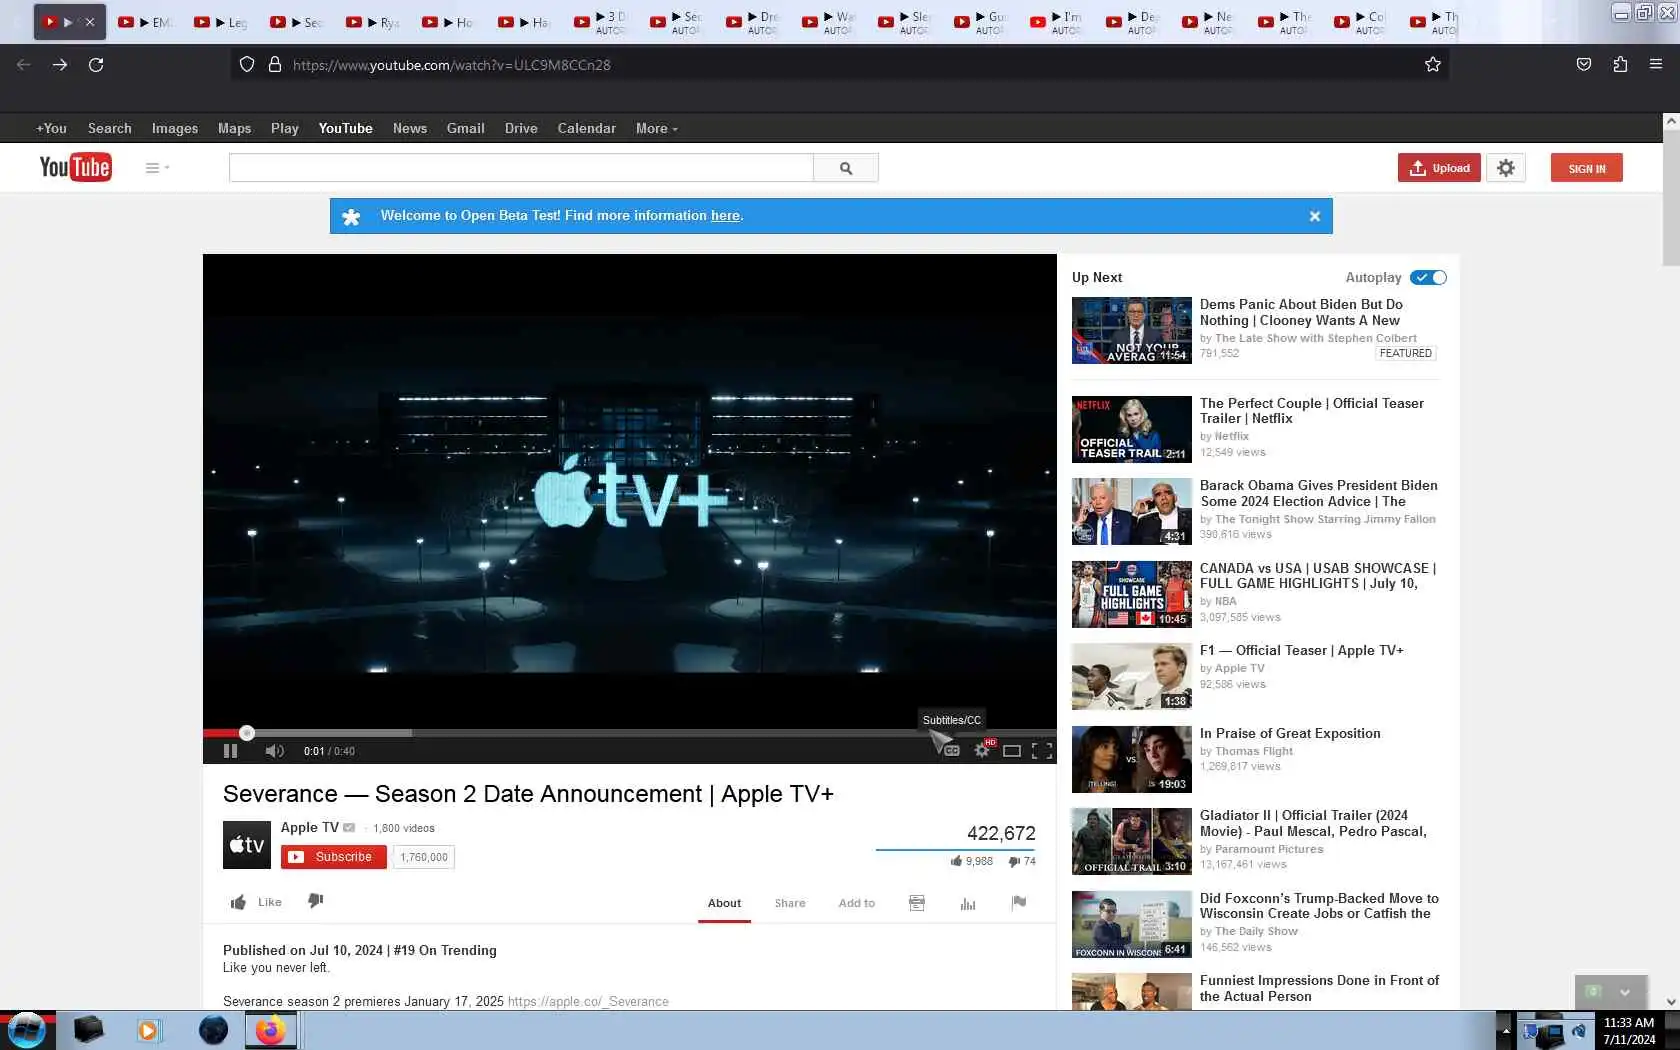Bookmark this page with the star
This screenshot has width=1680, height=1050.
pos(1433,65)
